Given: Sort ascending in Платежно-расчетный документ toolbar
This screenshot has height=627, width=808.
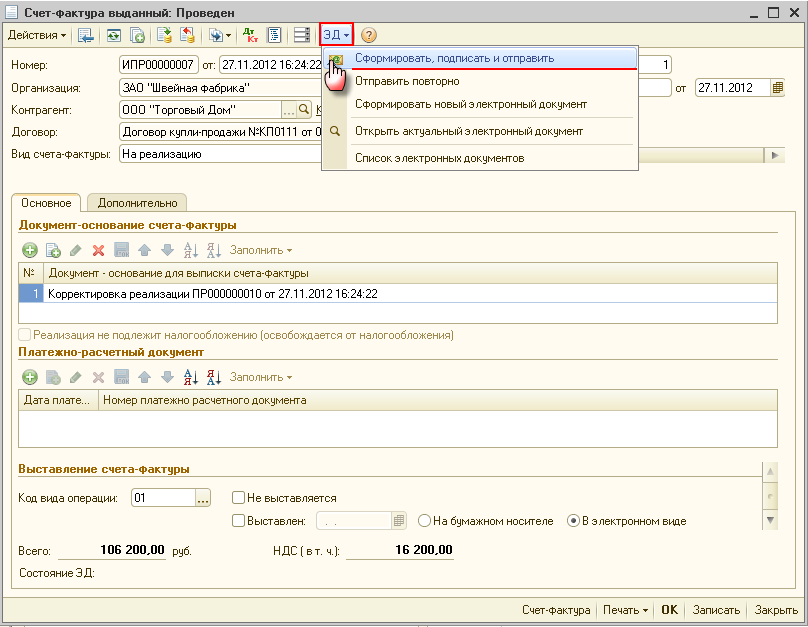Looking at the screenshot, I should 190,377.
